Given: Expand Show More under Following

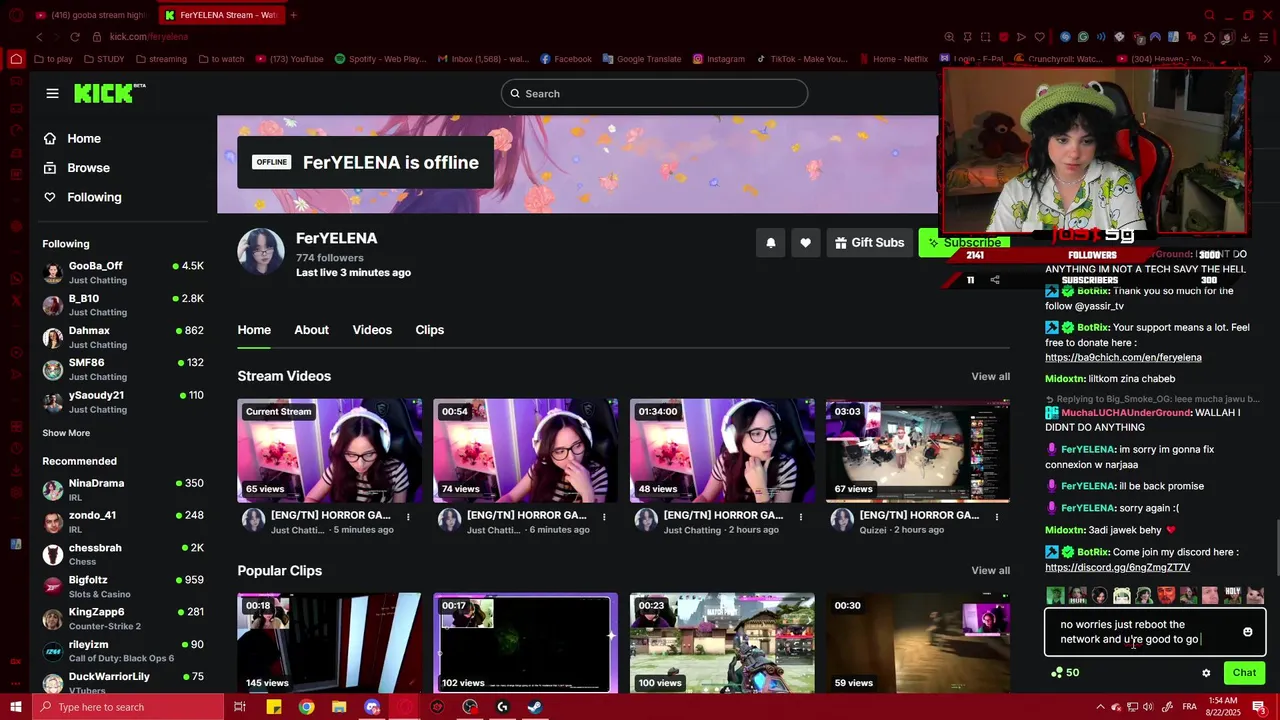Looking at the screenshot, I should tap(66, 433).
